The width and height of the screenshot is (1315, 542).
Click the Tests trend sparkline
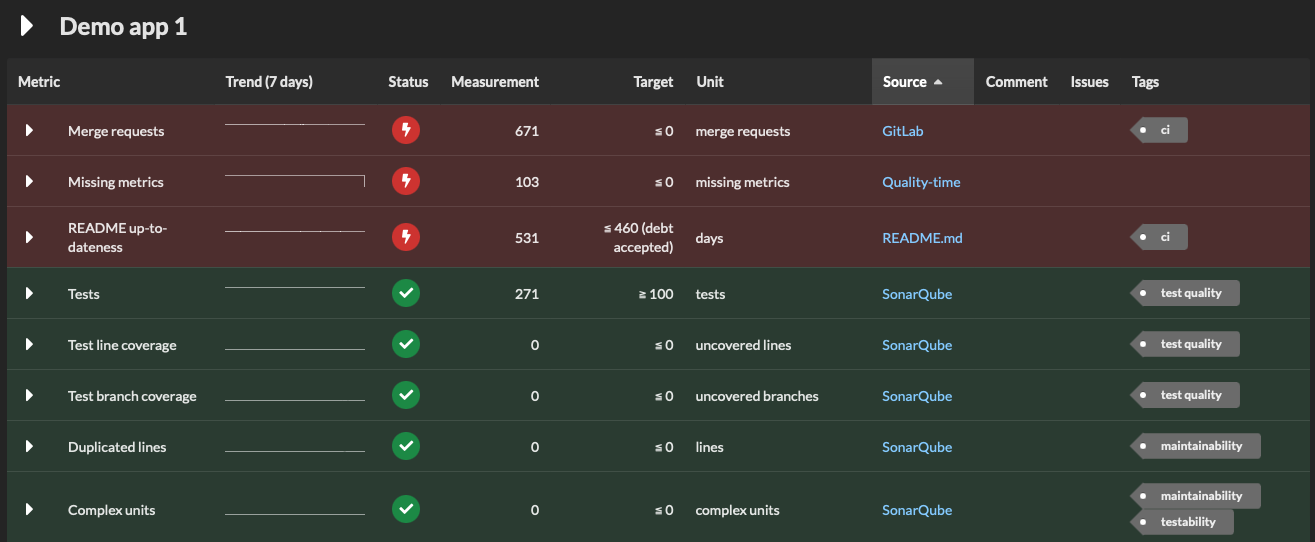click(295, 288)
